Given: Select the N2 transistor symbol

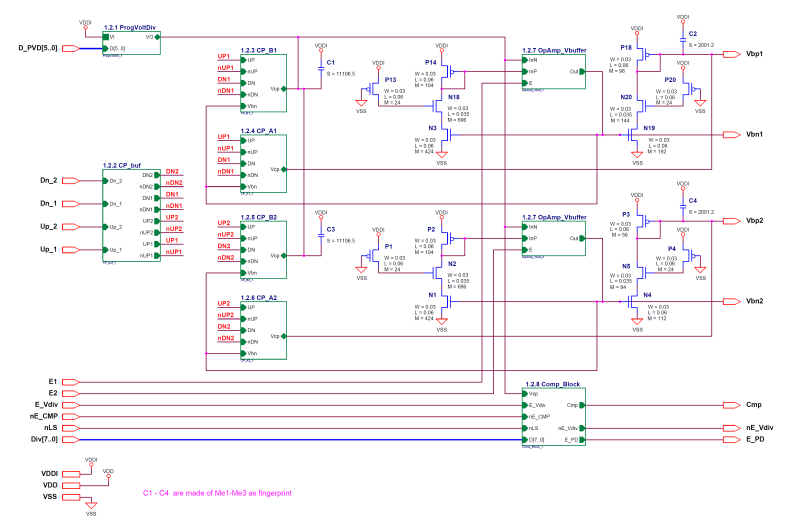Looking at the screenshot, I should (x=438, y=273).
